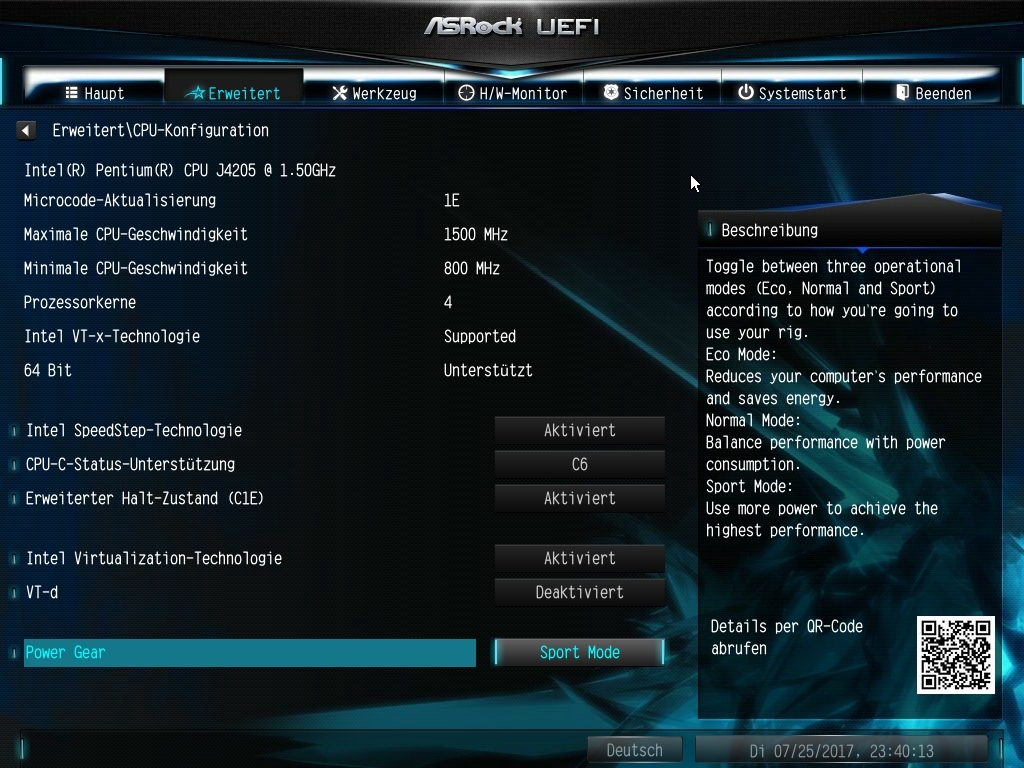The width and height of the screenshot is (1024, 768).
Task: Click the wrench icon on the Werkzeug tab
Action: coord(340,93)
